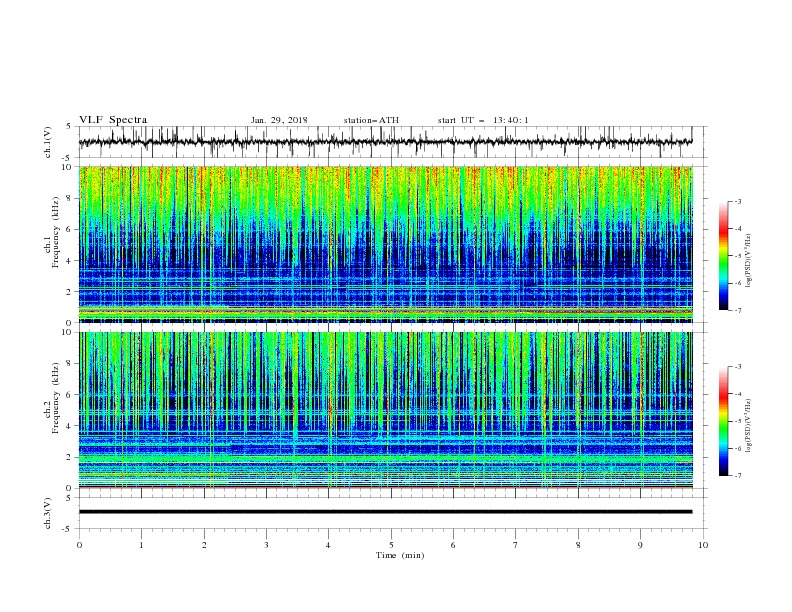Click the "-3" label on lower color bar
The height and width of the screenshot is (612, 792).
coord(737,367)
